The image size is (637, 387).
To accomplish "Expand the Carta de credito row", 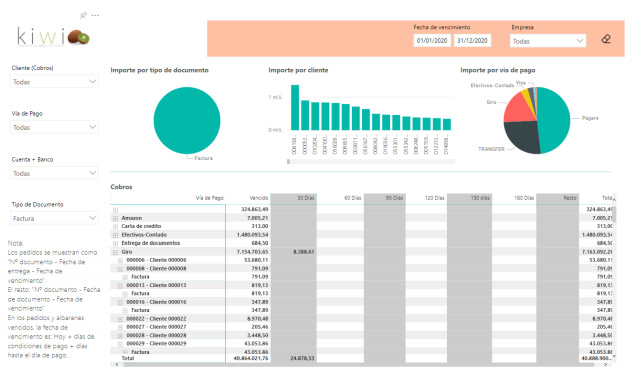I will tap(115, 226).
